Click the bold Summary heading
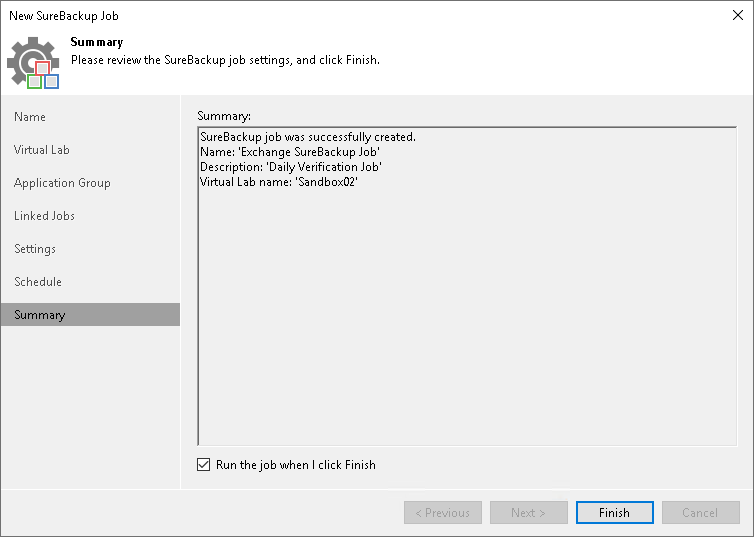The height and width of the screenshot is (537, 754). [97, 42]
